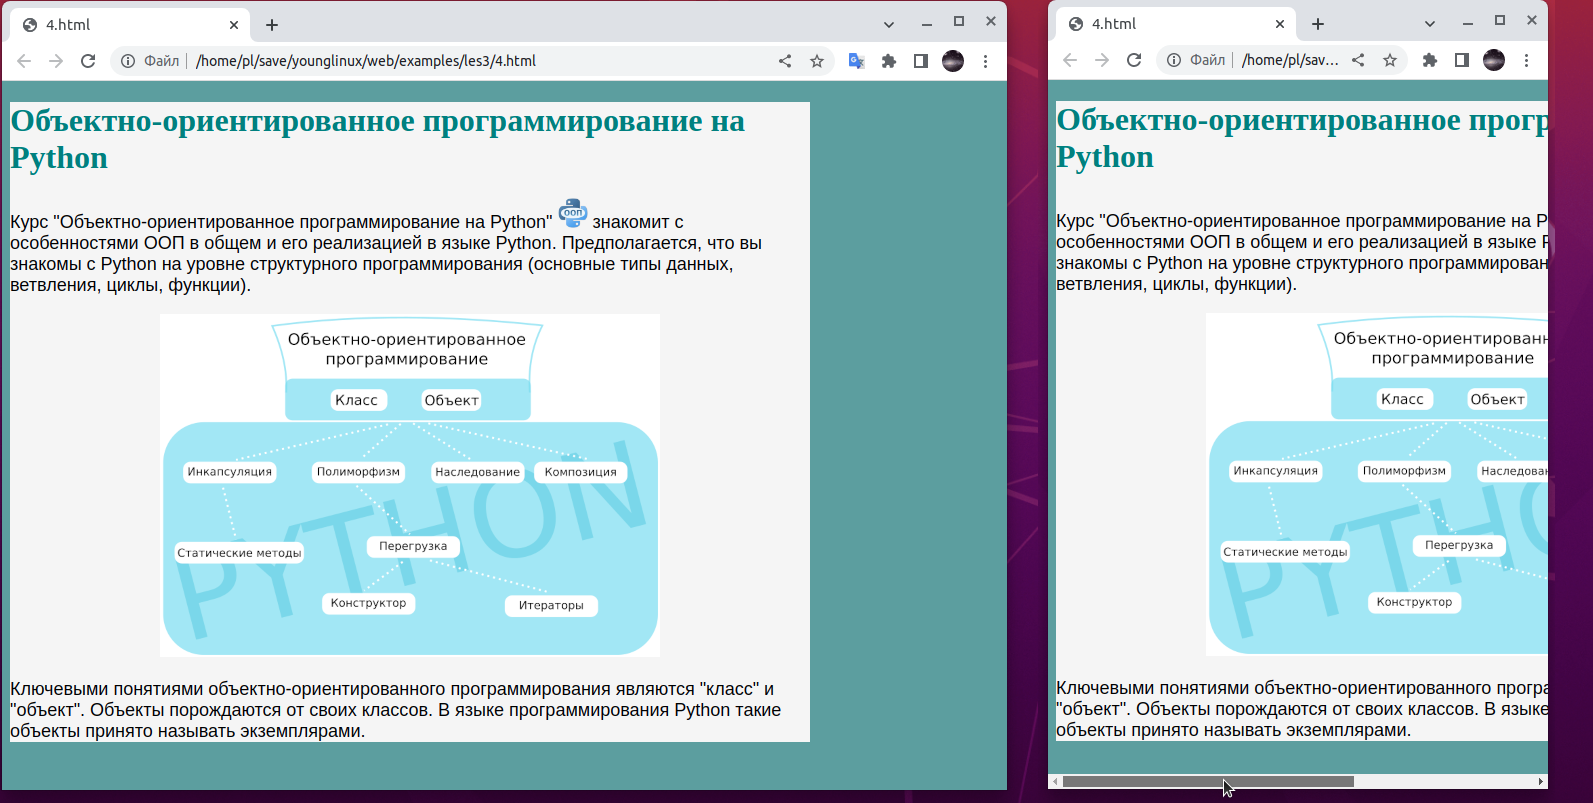Screen dimensions: 1593x803
Task: Maximize the right browser window
Action: (x=1500, y=21)
